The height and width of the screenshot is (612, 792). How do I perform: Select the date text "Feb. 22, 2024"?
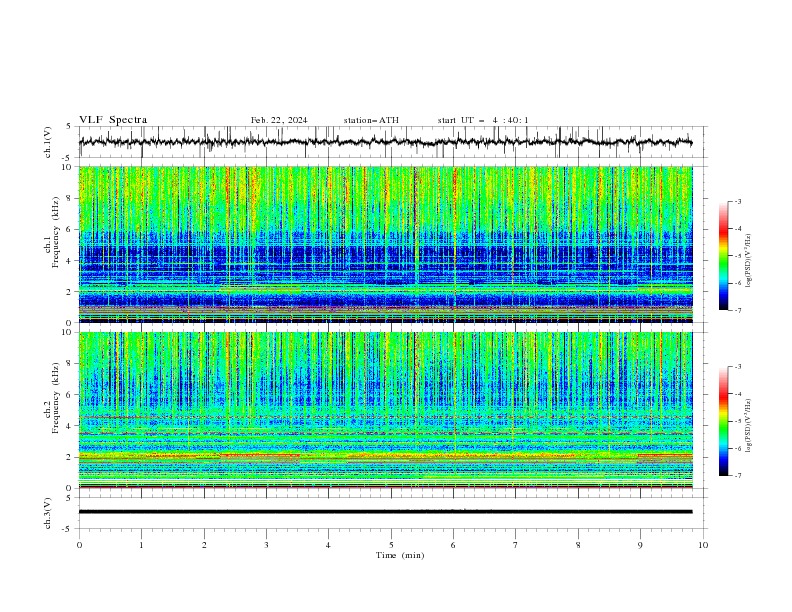click(x=279, y=120)
